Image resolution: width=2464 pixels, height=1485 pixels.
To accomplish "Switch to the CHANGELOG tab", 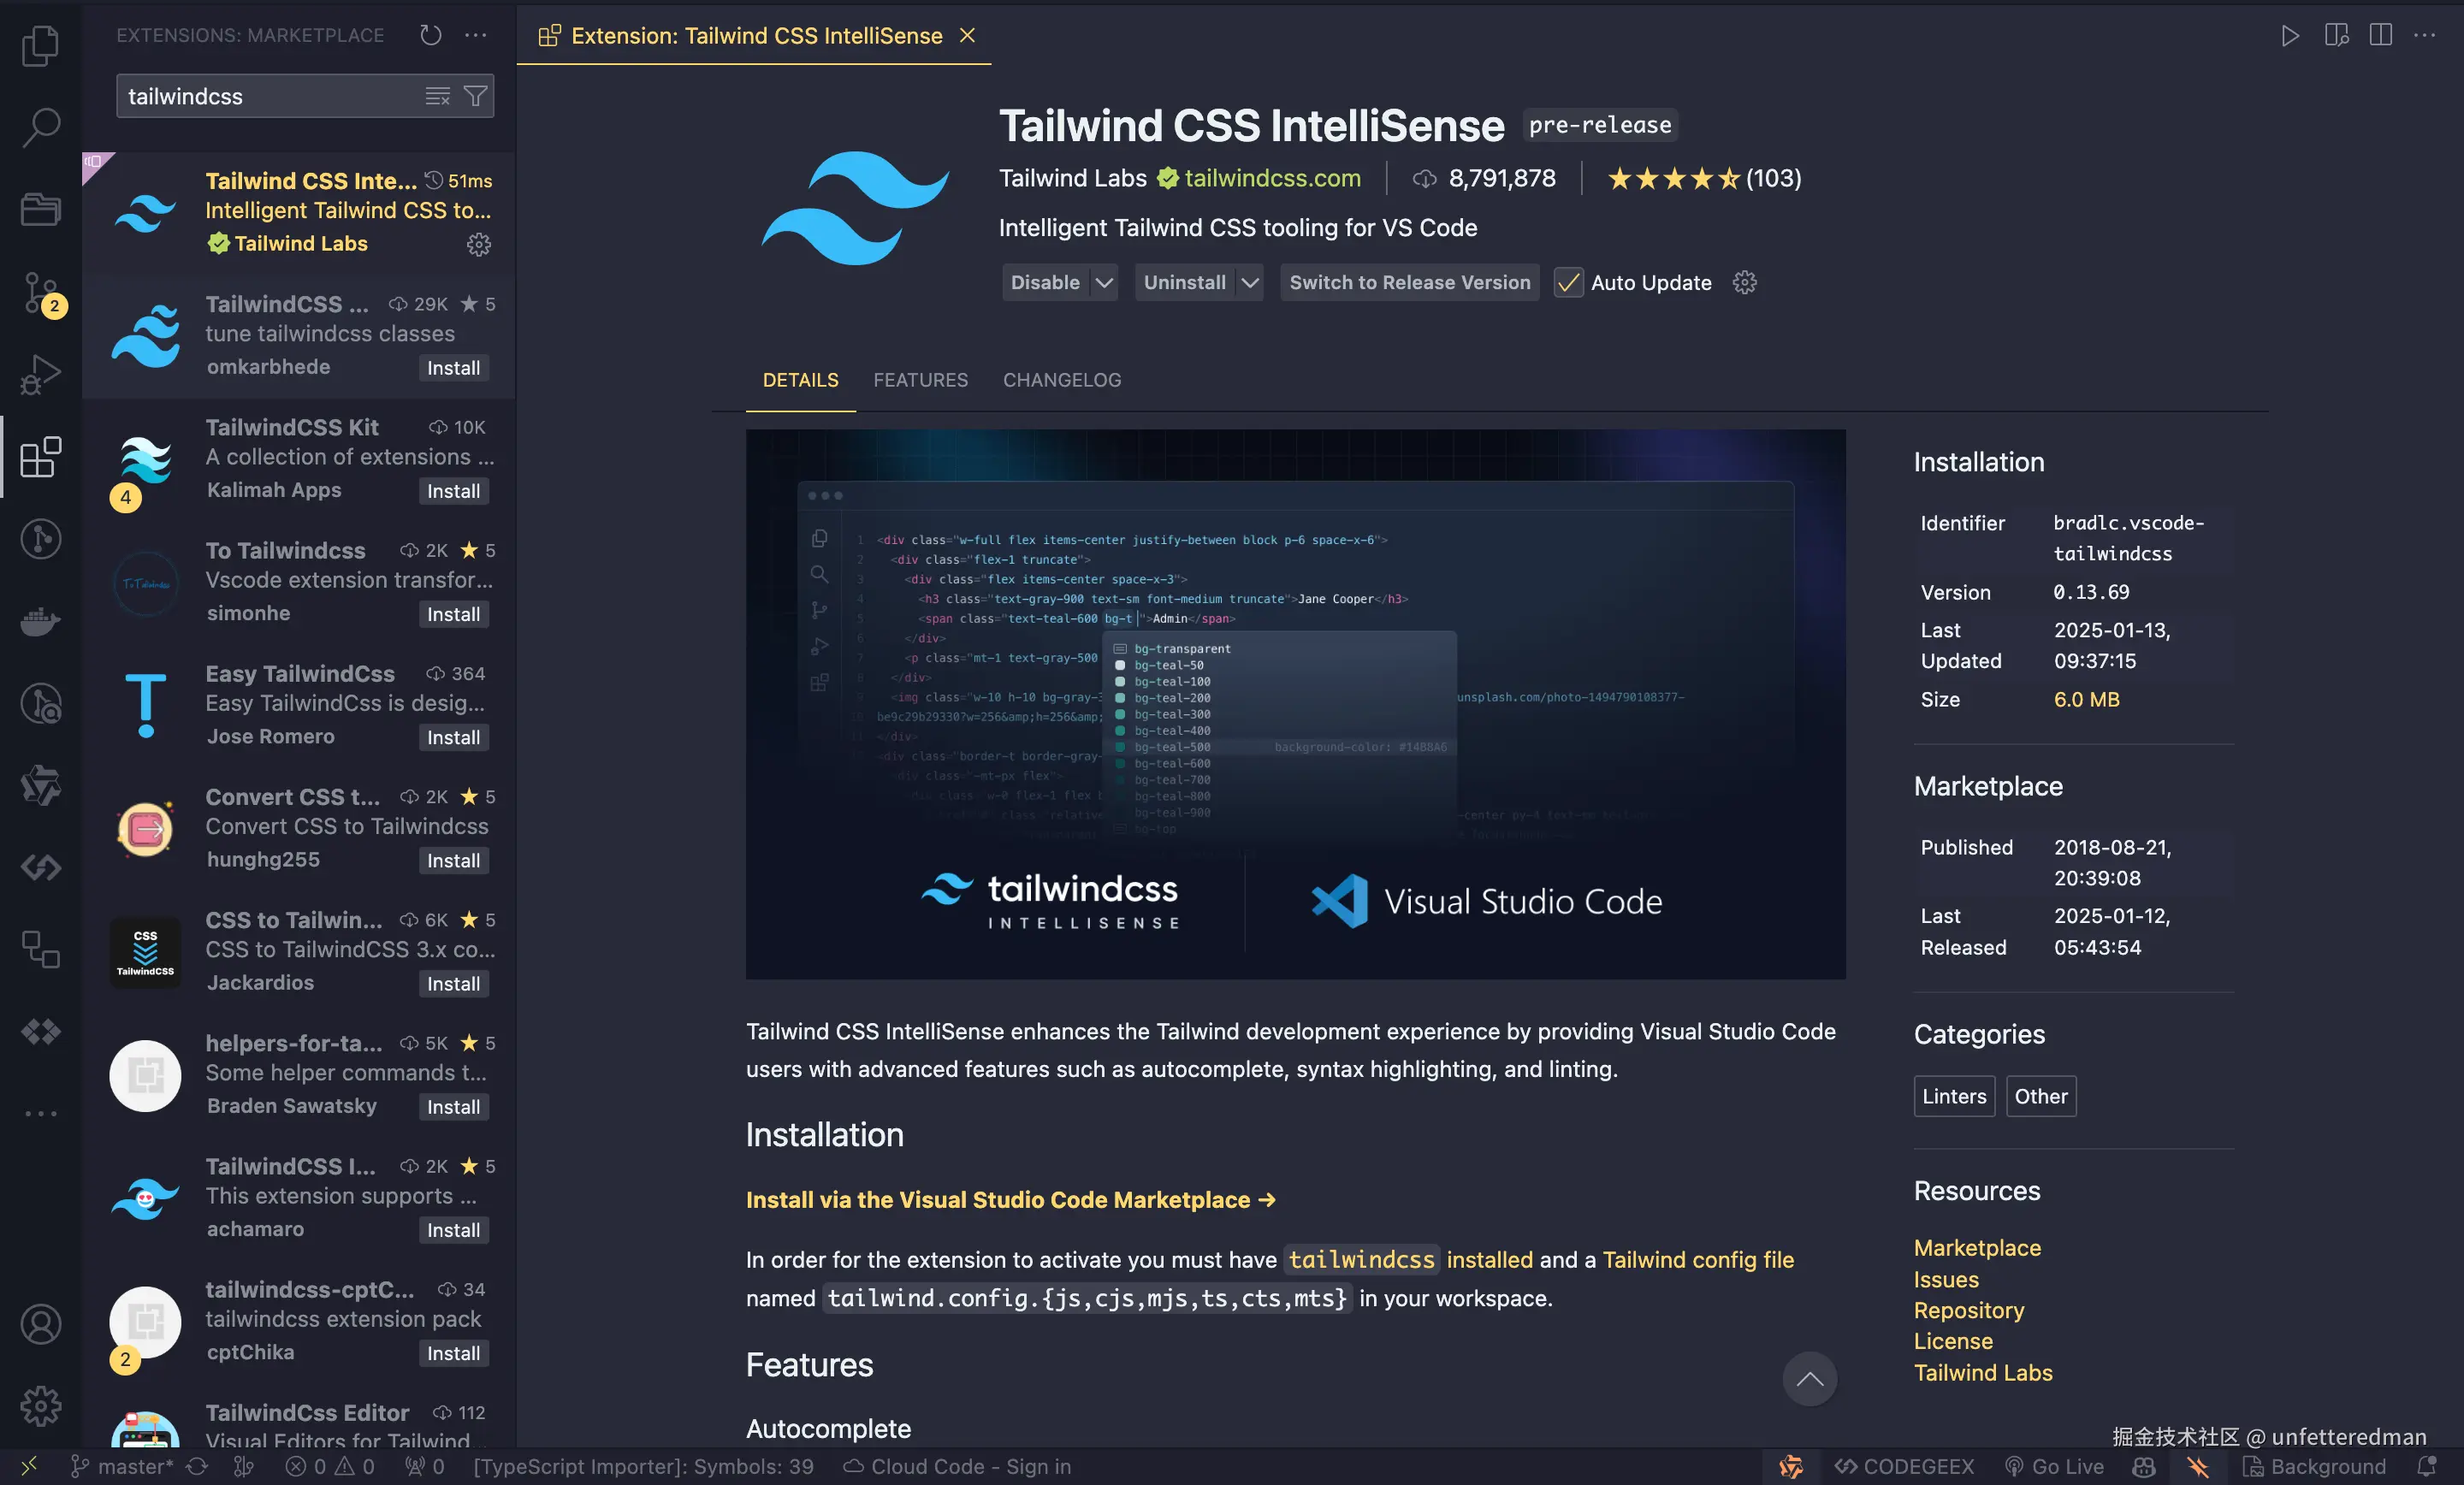I will pos(1062,380).
